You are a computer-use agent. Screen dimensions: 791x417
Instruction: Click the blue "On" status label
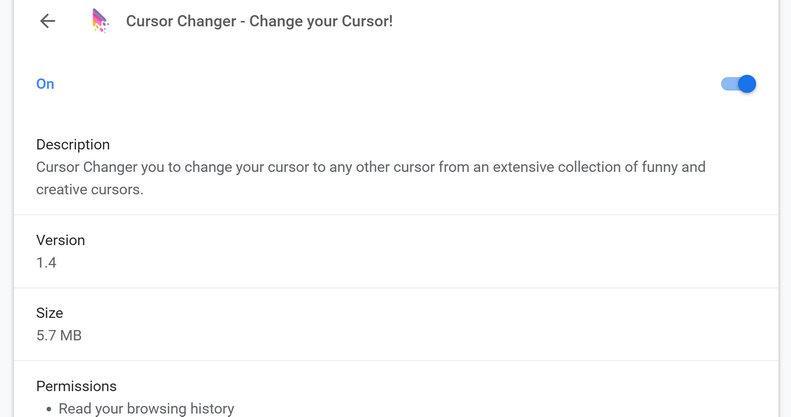click(x=45, y=84)
